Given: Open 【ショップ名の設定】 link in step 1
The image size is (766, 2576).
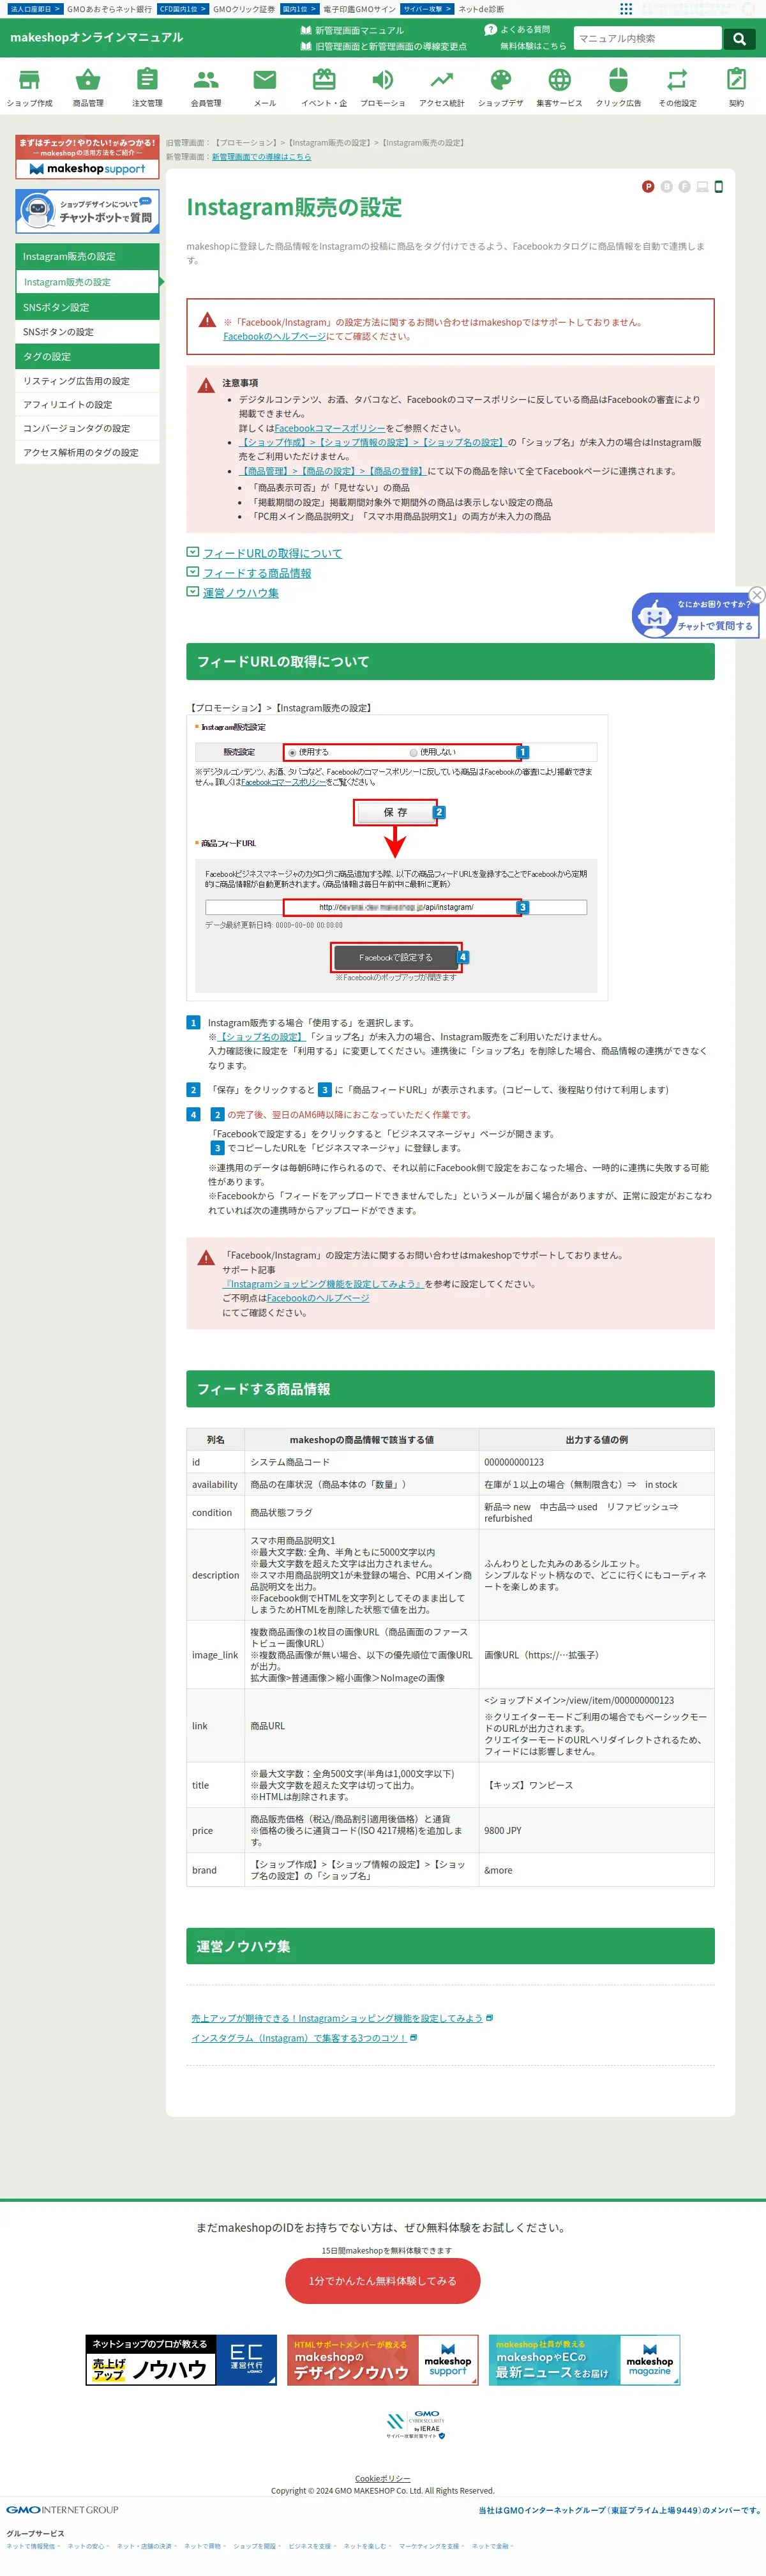Looking at the screenshot, I should click(x=261, y=1037).
